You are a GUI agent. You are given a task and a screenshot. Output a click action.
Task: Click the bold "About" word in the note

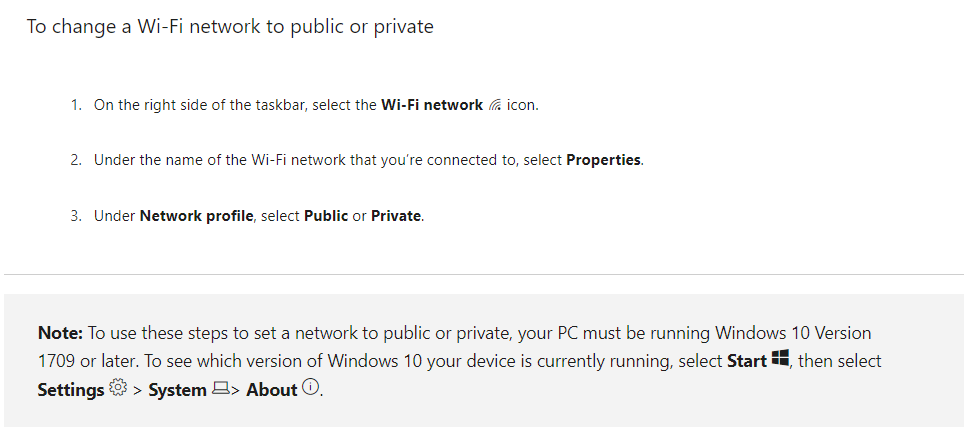271,390
